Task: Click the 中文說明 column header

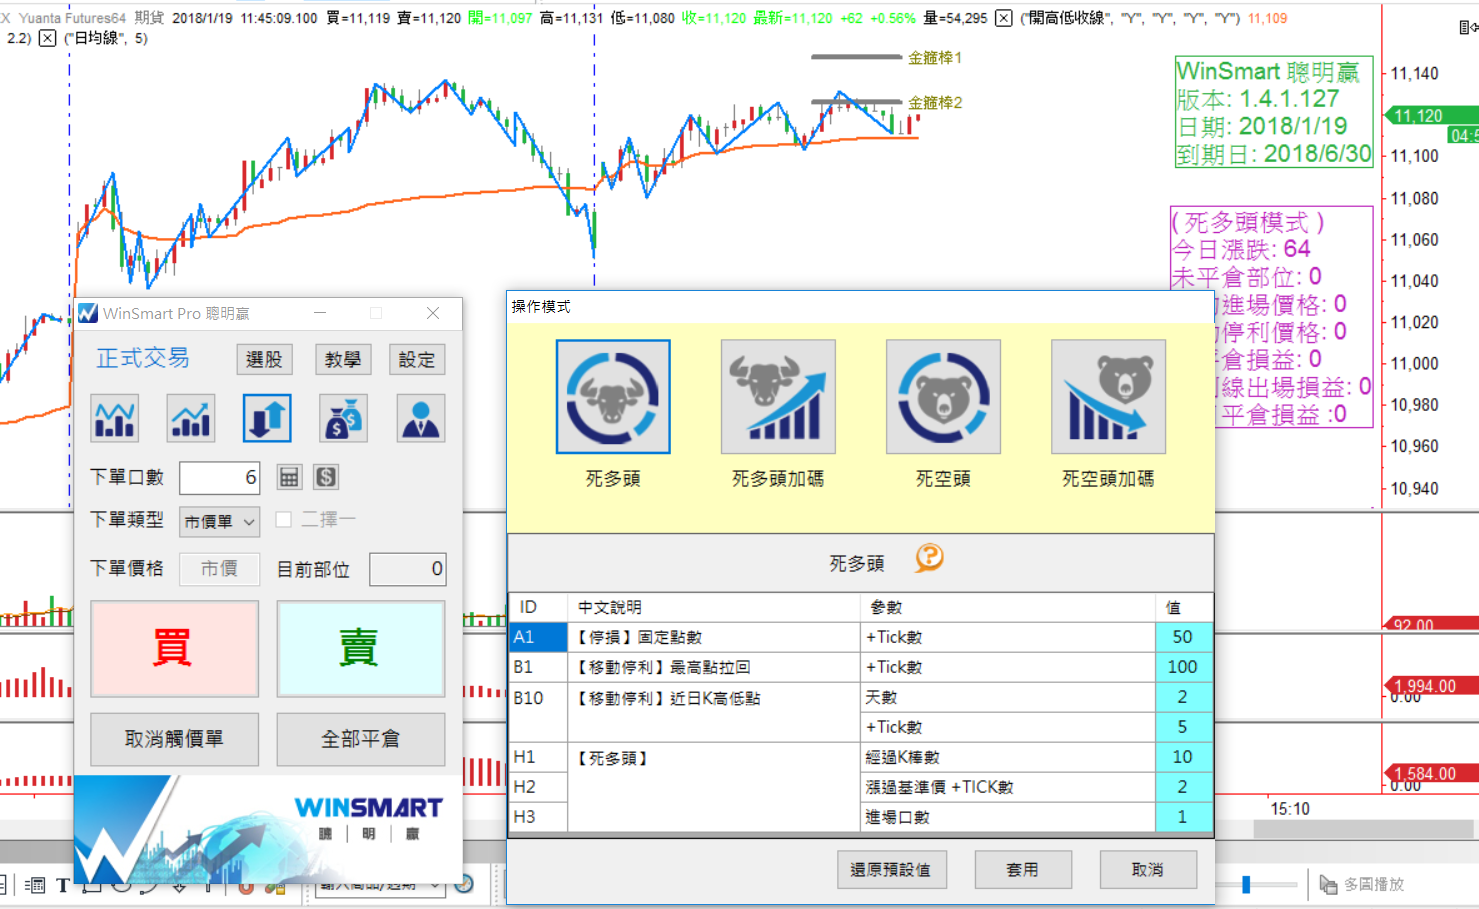Action: [x=714, y=607]
